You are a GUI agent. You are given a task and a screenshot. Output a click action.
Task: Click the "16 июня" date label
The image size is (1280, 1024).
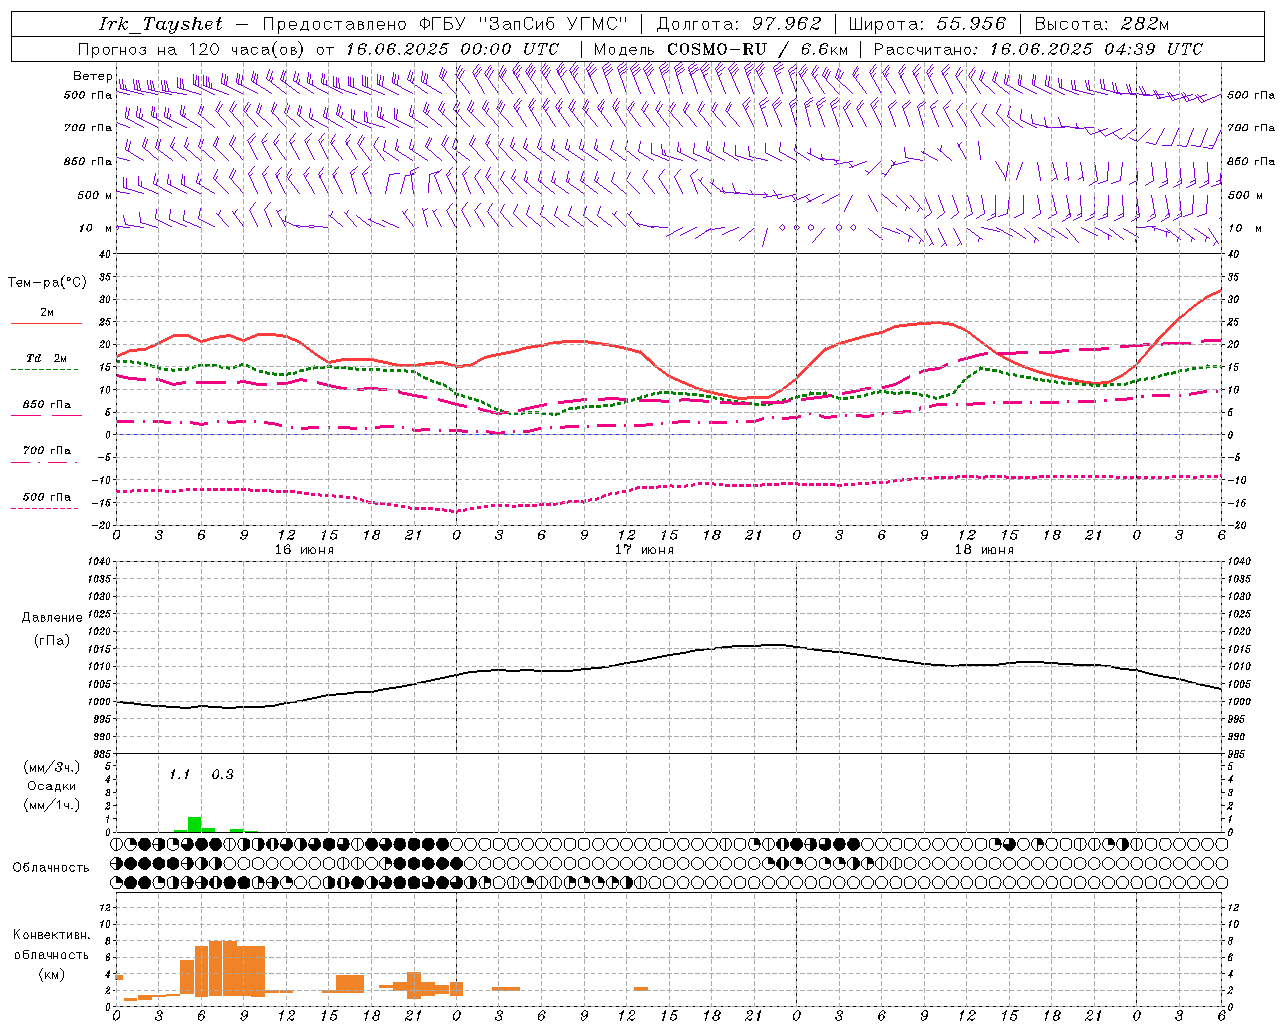[303, 550]
